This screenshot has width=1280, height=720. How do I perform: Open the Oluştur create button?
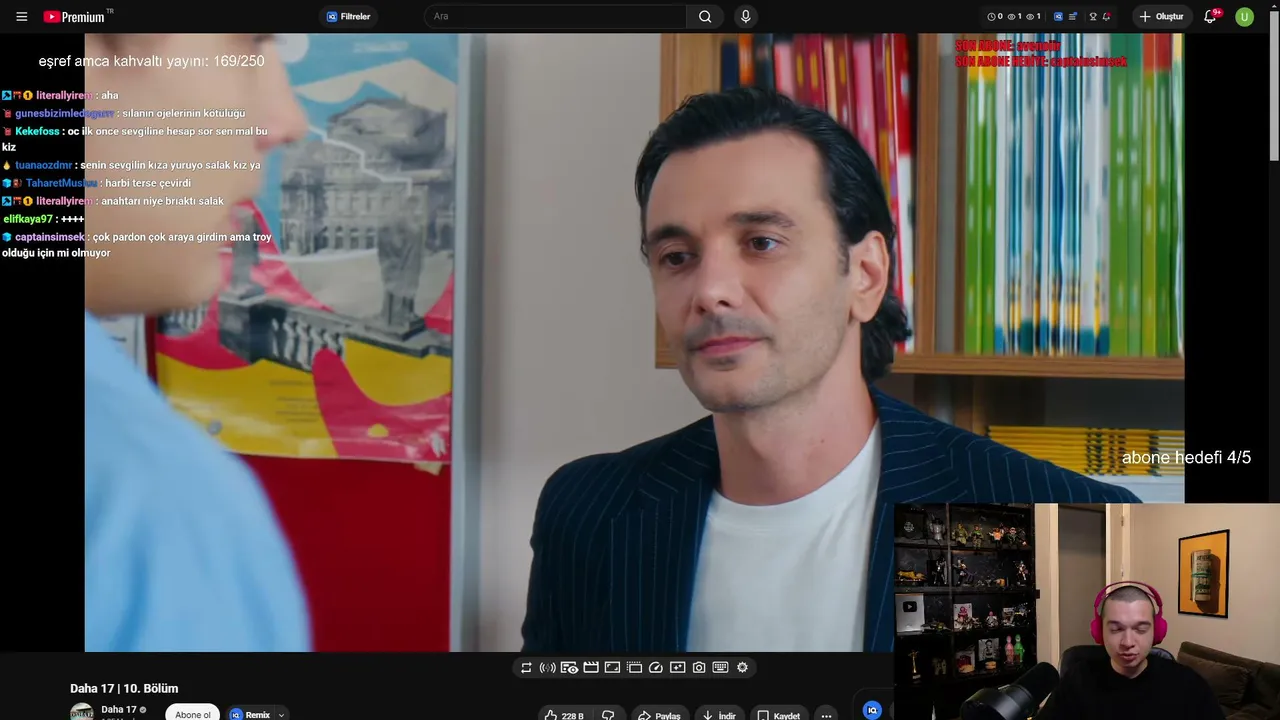(x=1162, y=17)
